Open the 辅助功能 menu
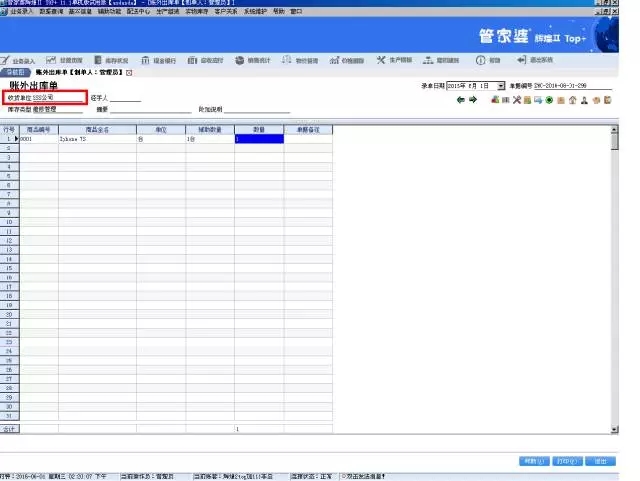Viewport: 640px width, 481px height. tap(109, 11)
